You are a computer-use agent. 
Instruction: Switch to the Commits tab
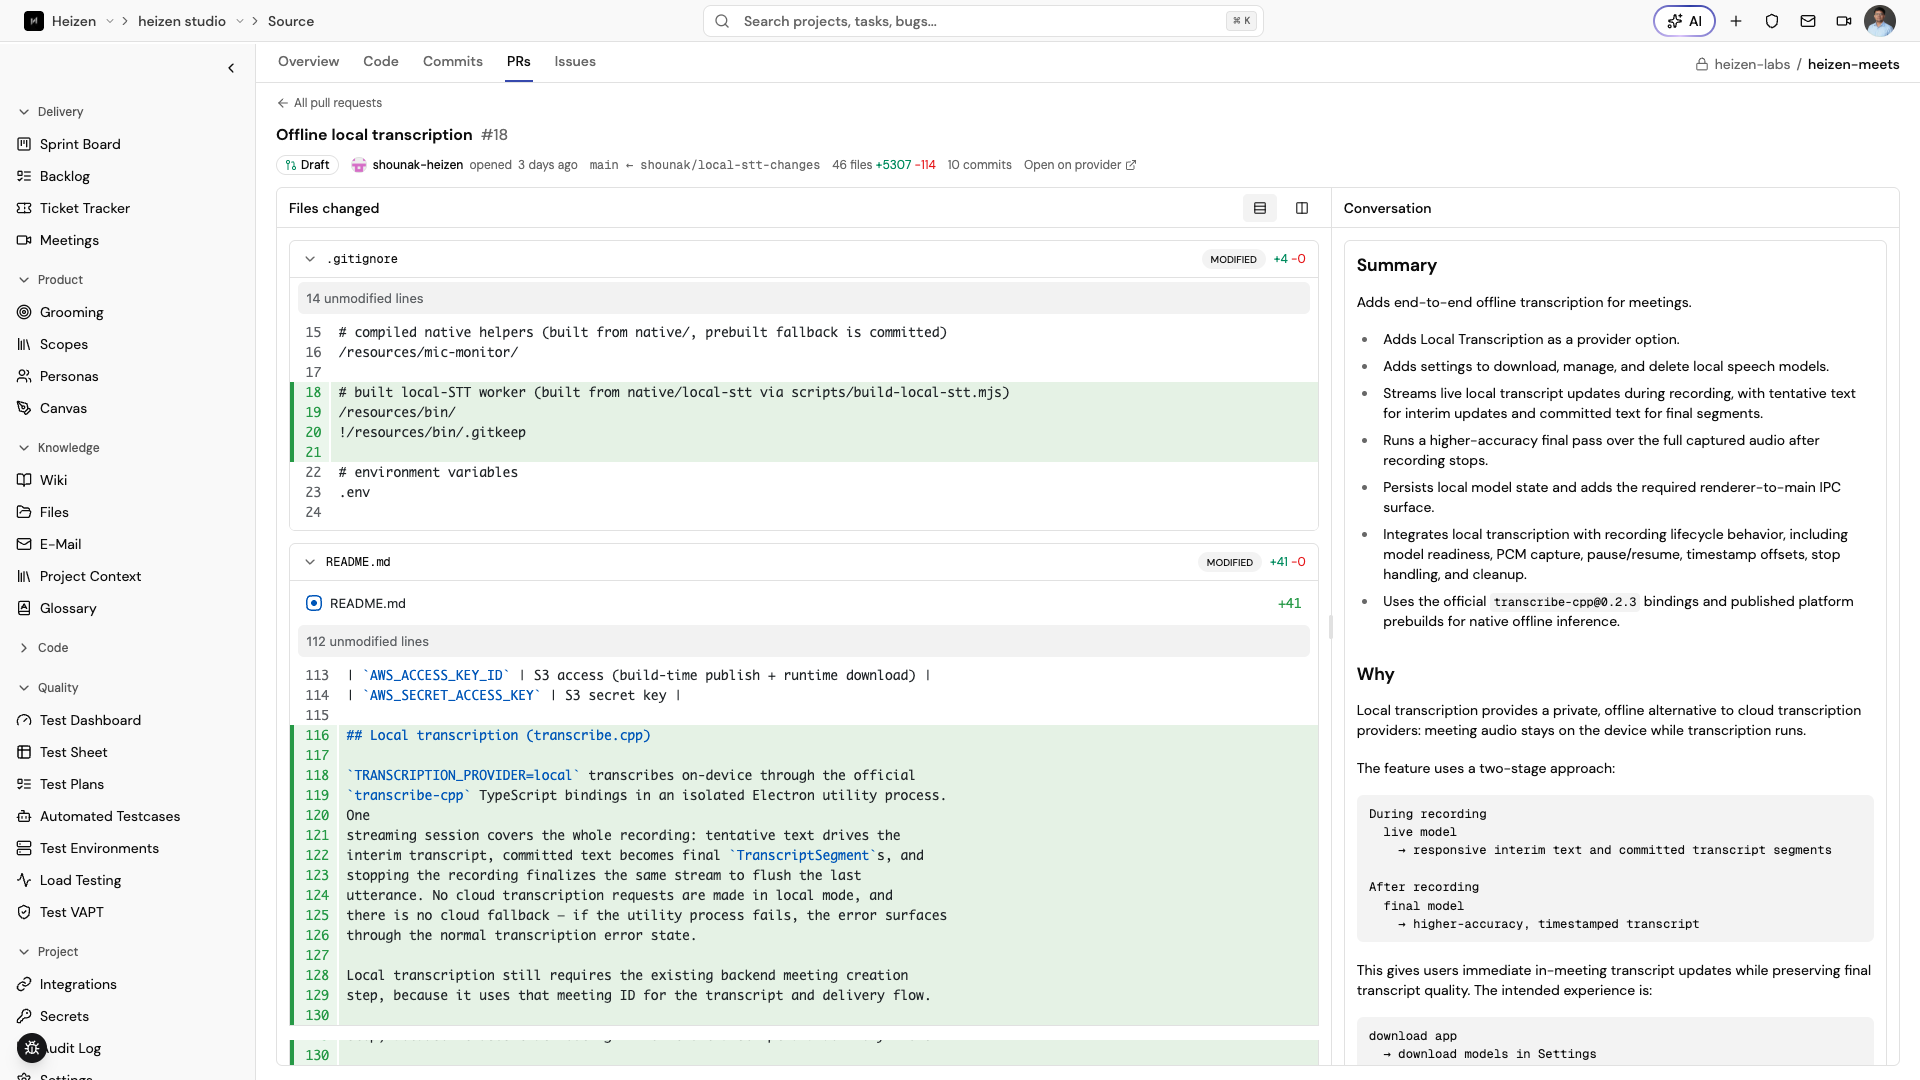[x=453, y=61]
